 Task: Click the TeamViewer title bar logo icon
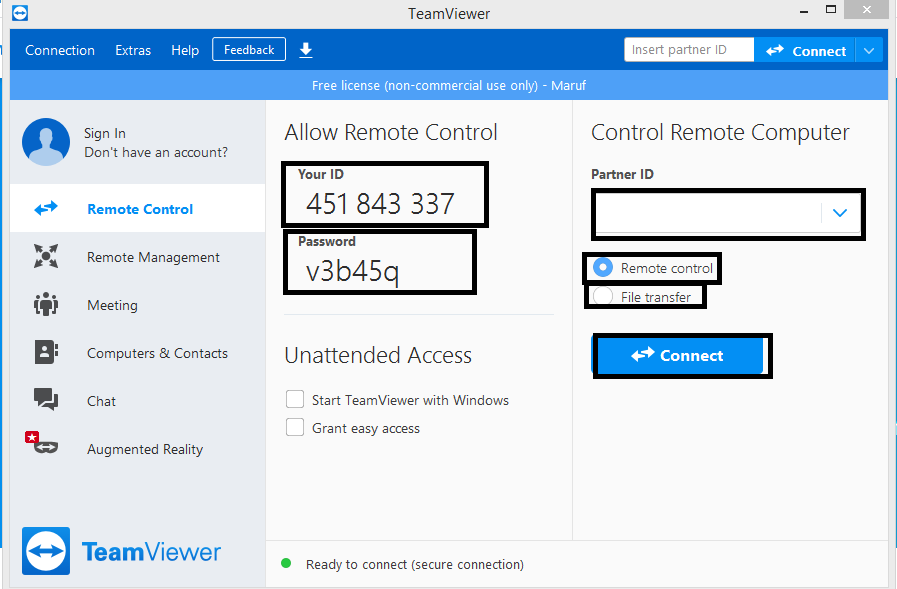click(x=20, y=13)
